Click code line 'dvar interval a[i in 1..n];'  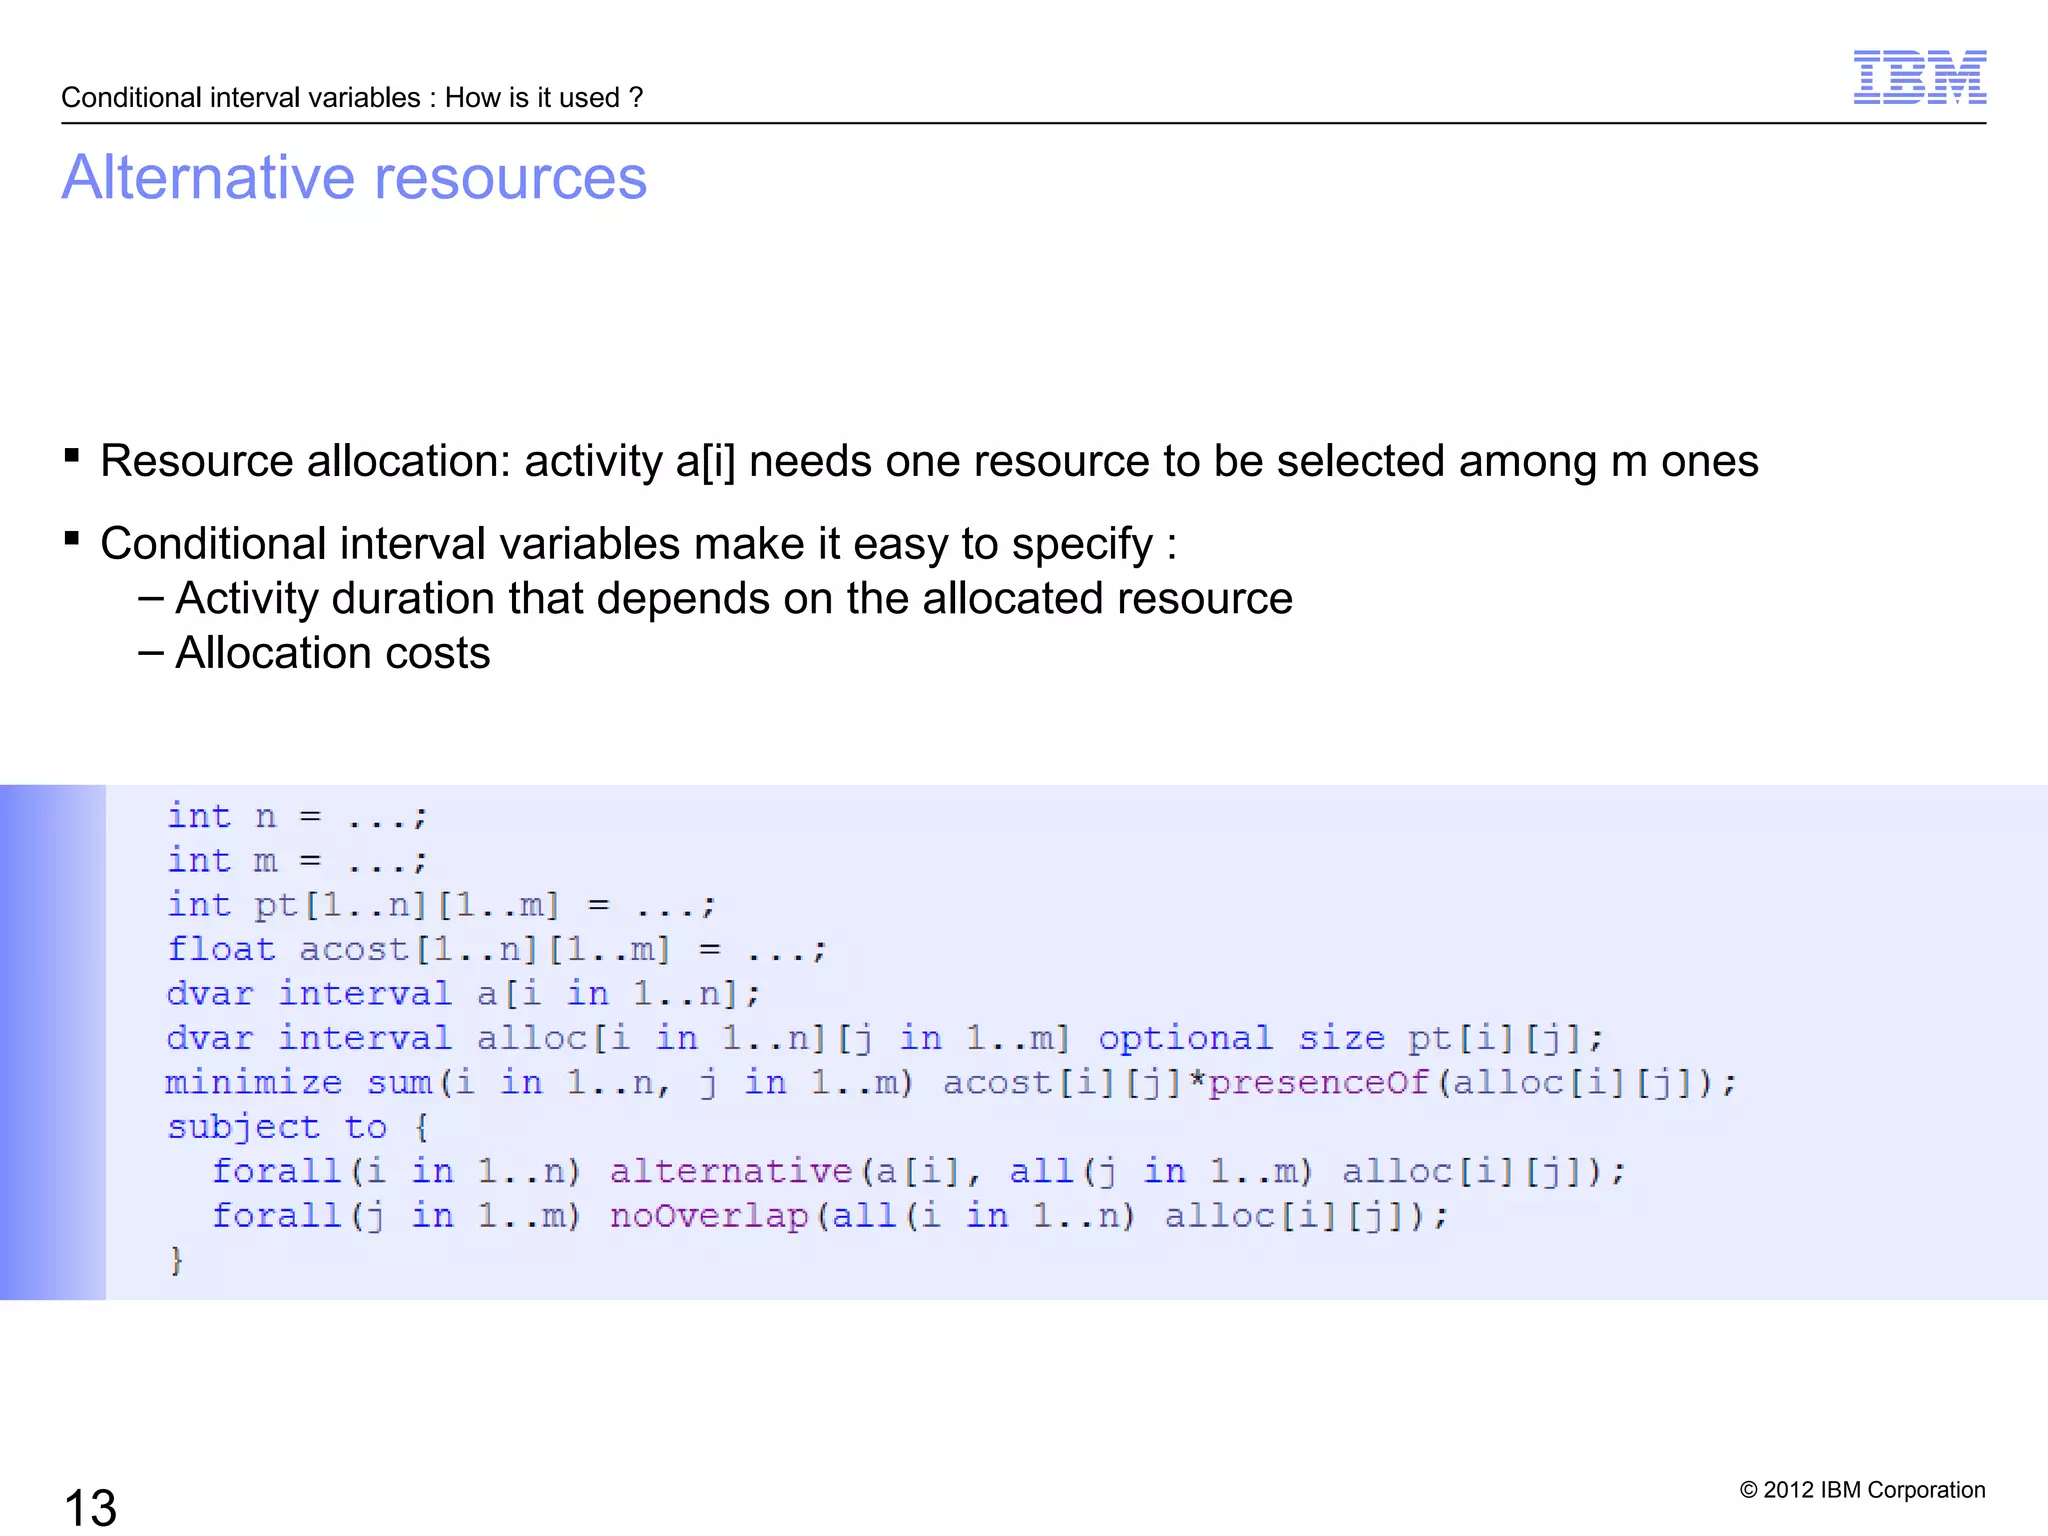click(x=464, y=994)
